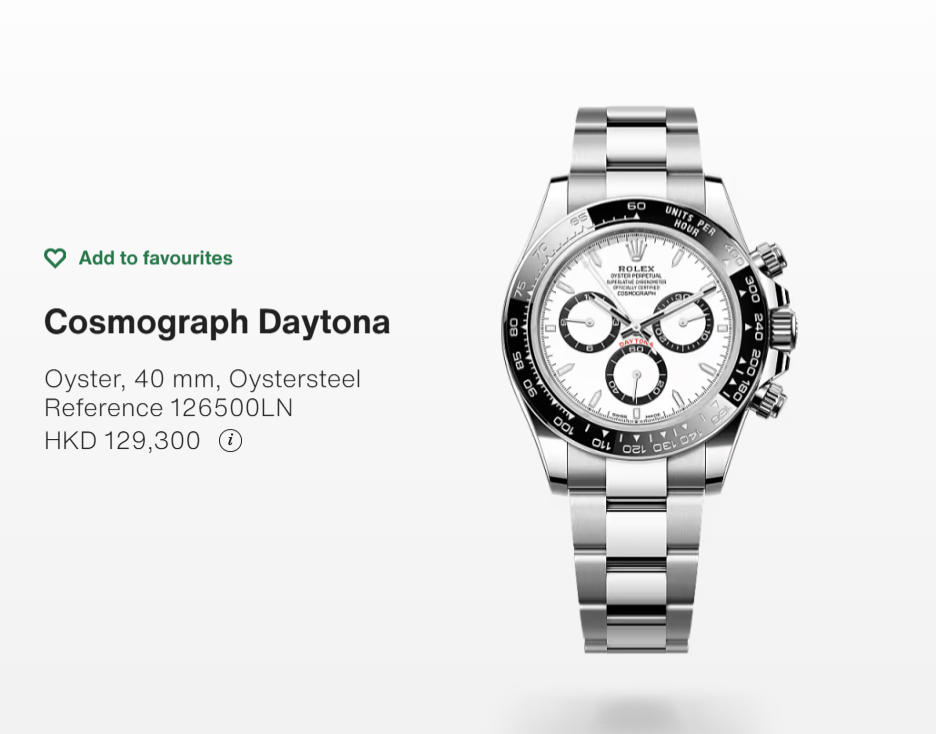Select the bottom seconds sub-dial

click(636, 374)
